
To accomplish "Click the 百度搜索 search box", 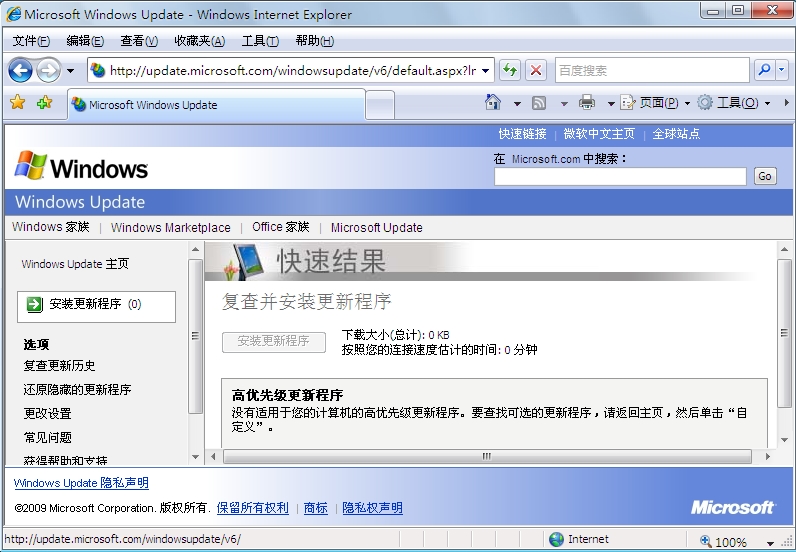I will (652, 70).
